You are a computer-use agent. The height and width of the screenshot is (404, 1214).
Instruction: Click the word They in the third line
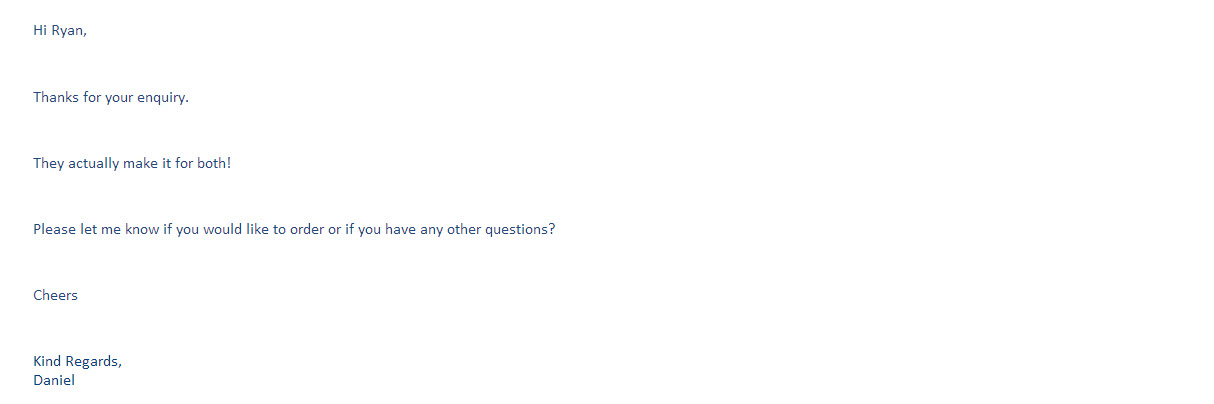tap(48, 163)
